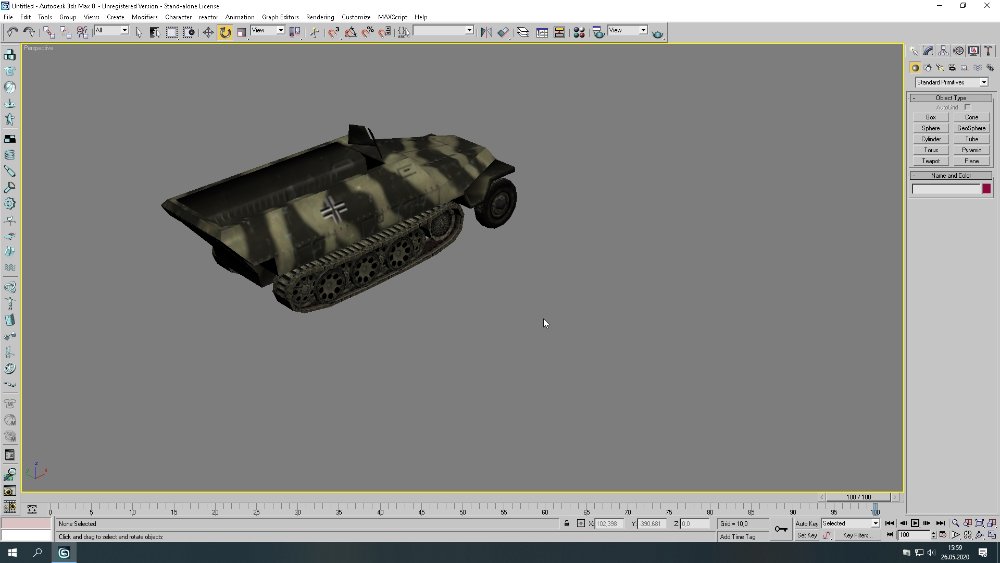Click the Sphere primitive button
This screenshot has height=563, width=1000.
930,128
